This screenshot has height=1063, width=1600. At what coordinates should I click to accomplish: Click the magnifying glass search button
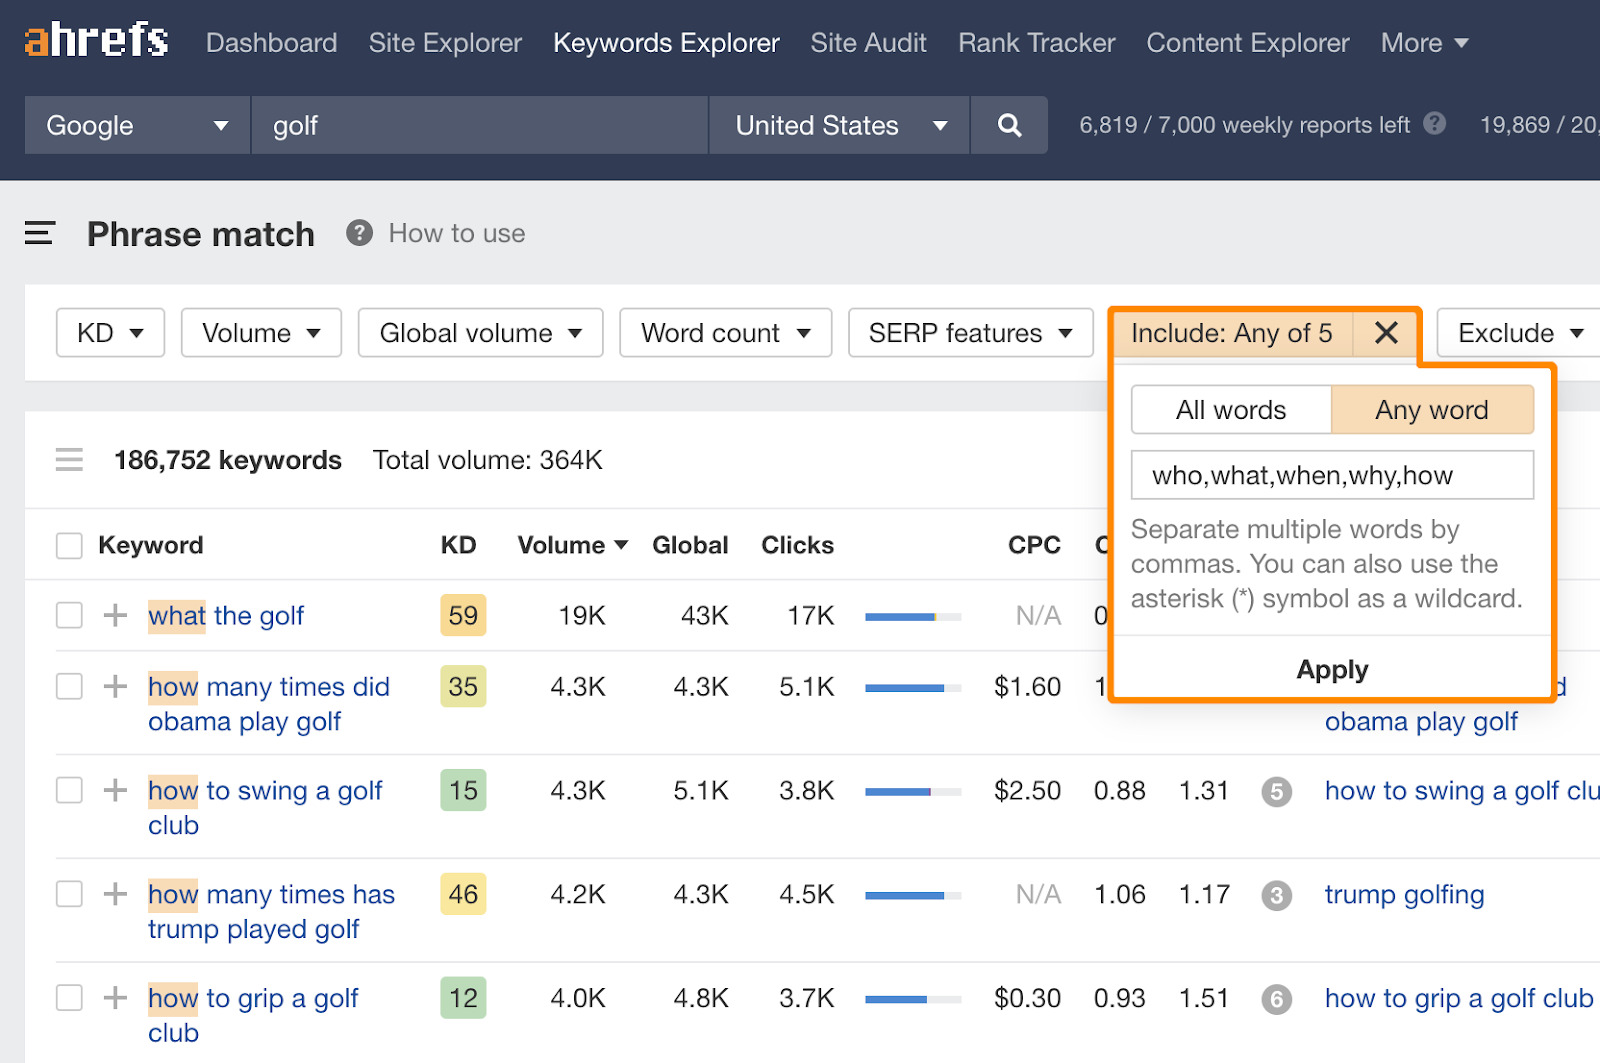click(x=1009, y=125)
